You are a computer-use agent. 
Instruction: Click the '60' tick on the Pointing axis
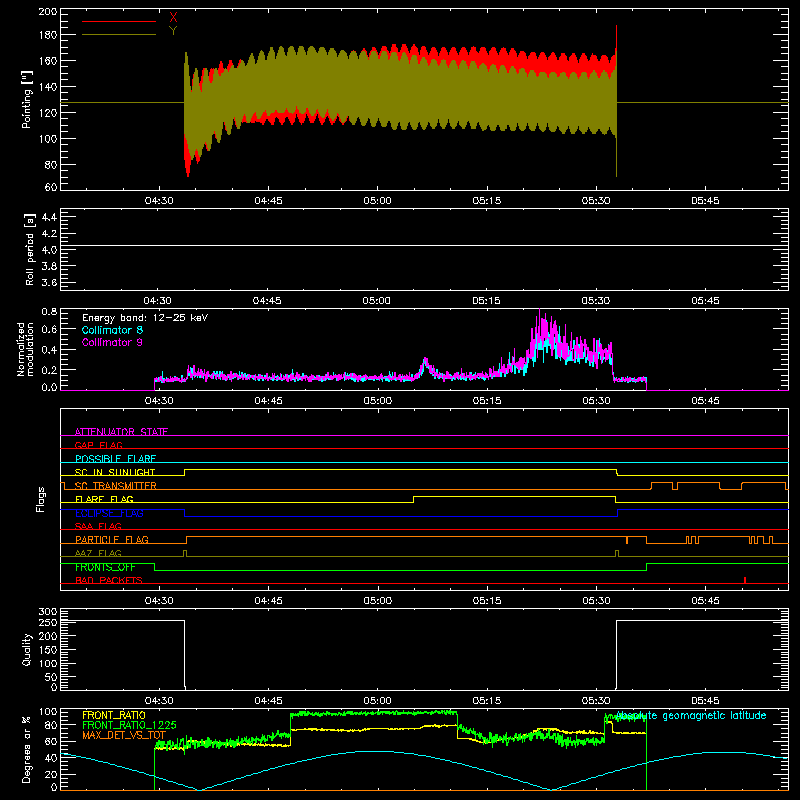pos(51,187)
